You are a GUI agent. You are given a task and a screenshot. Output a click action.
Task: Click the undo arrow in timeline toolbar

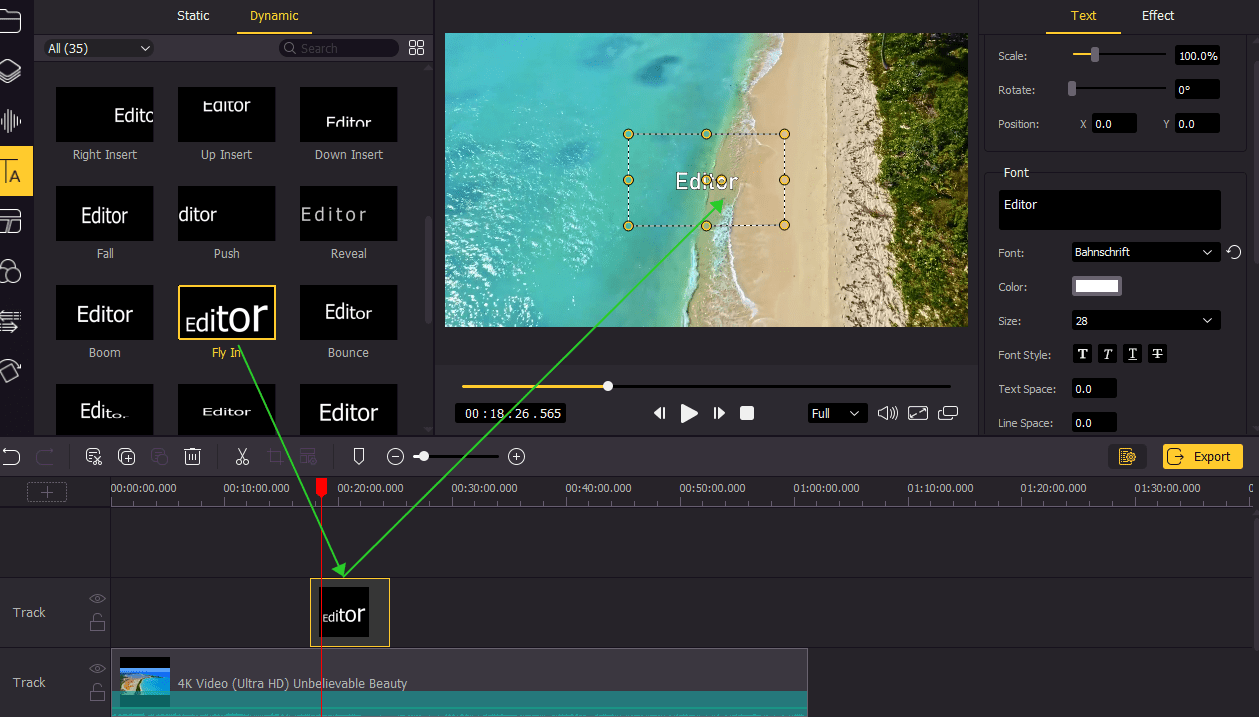pos(11,457)
